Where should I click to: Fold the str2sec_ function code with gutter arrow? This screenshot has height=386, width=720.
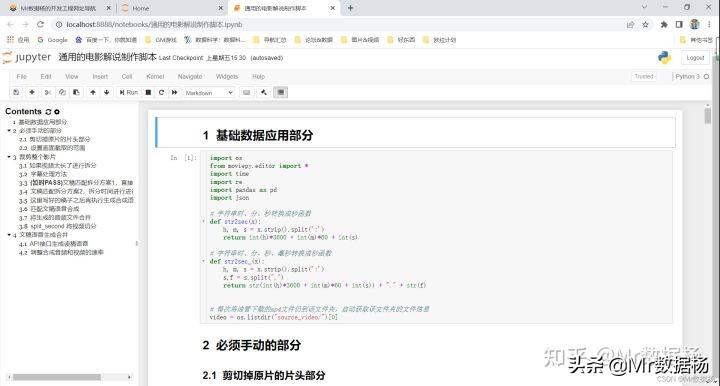(x=204, y=261)
